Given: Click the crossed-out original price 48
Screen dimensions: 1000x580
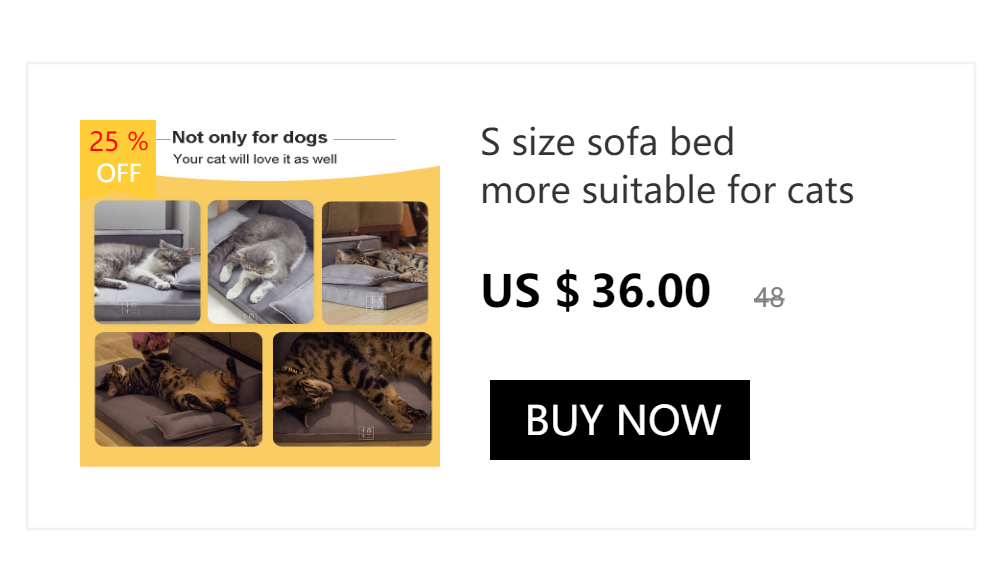Looking at the screenshot, I should (x=769, y=297).
